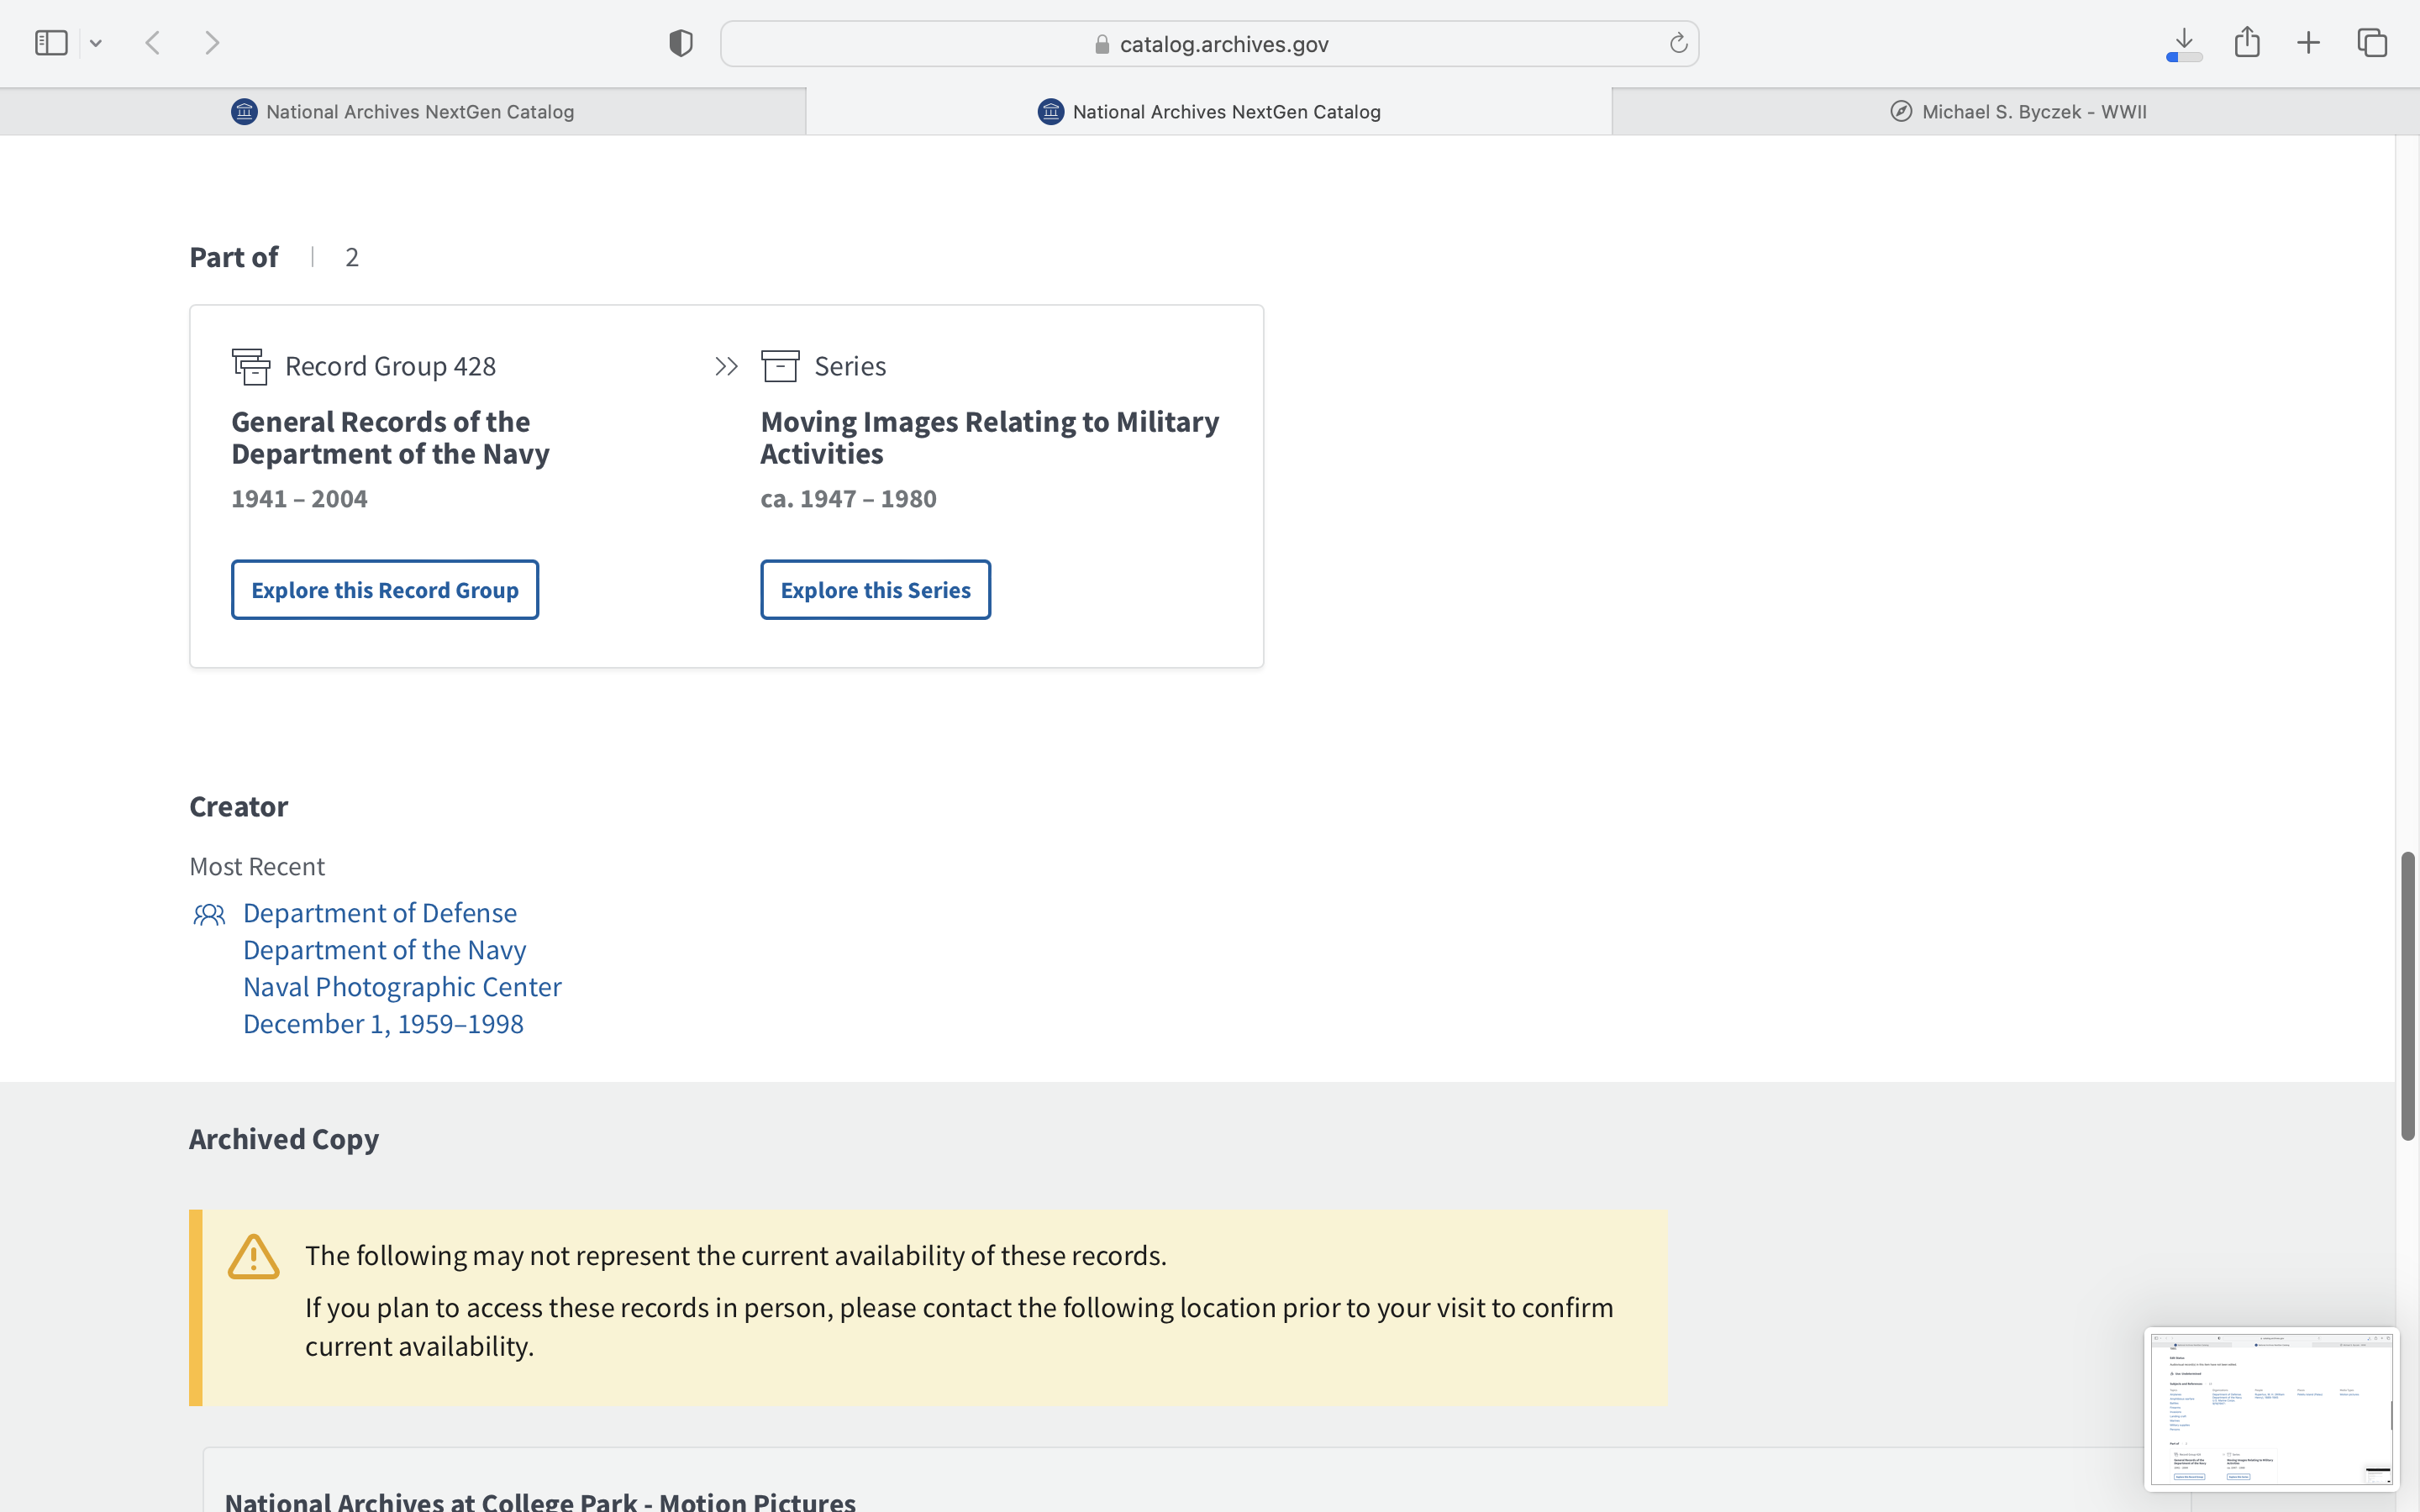
Task: Click the page vertical scrollbar thumb
Action: click(2407, 995)
